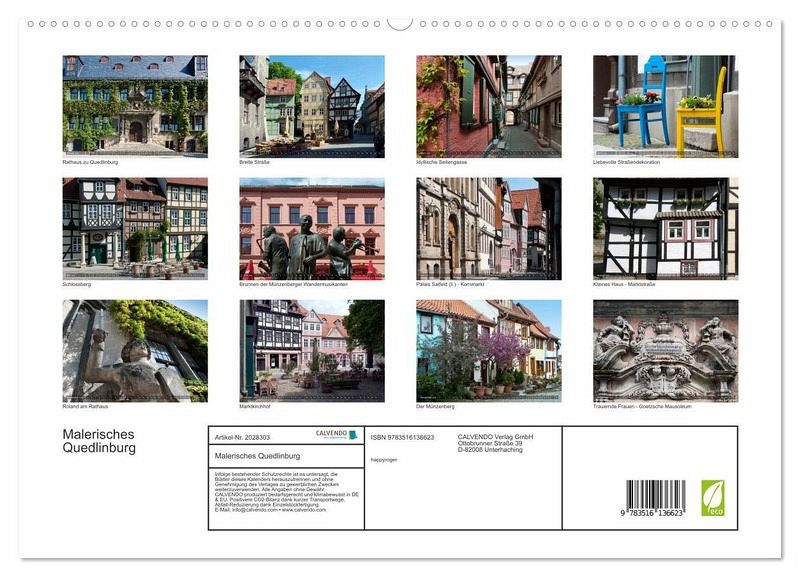Click the large Malerisches Quedlinburg title
The height and width of the screenshot is (577, 800).
click(x=98, y=441)
